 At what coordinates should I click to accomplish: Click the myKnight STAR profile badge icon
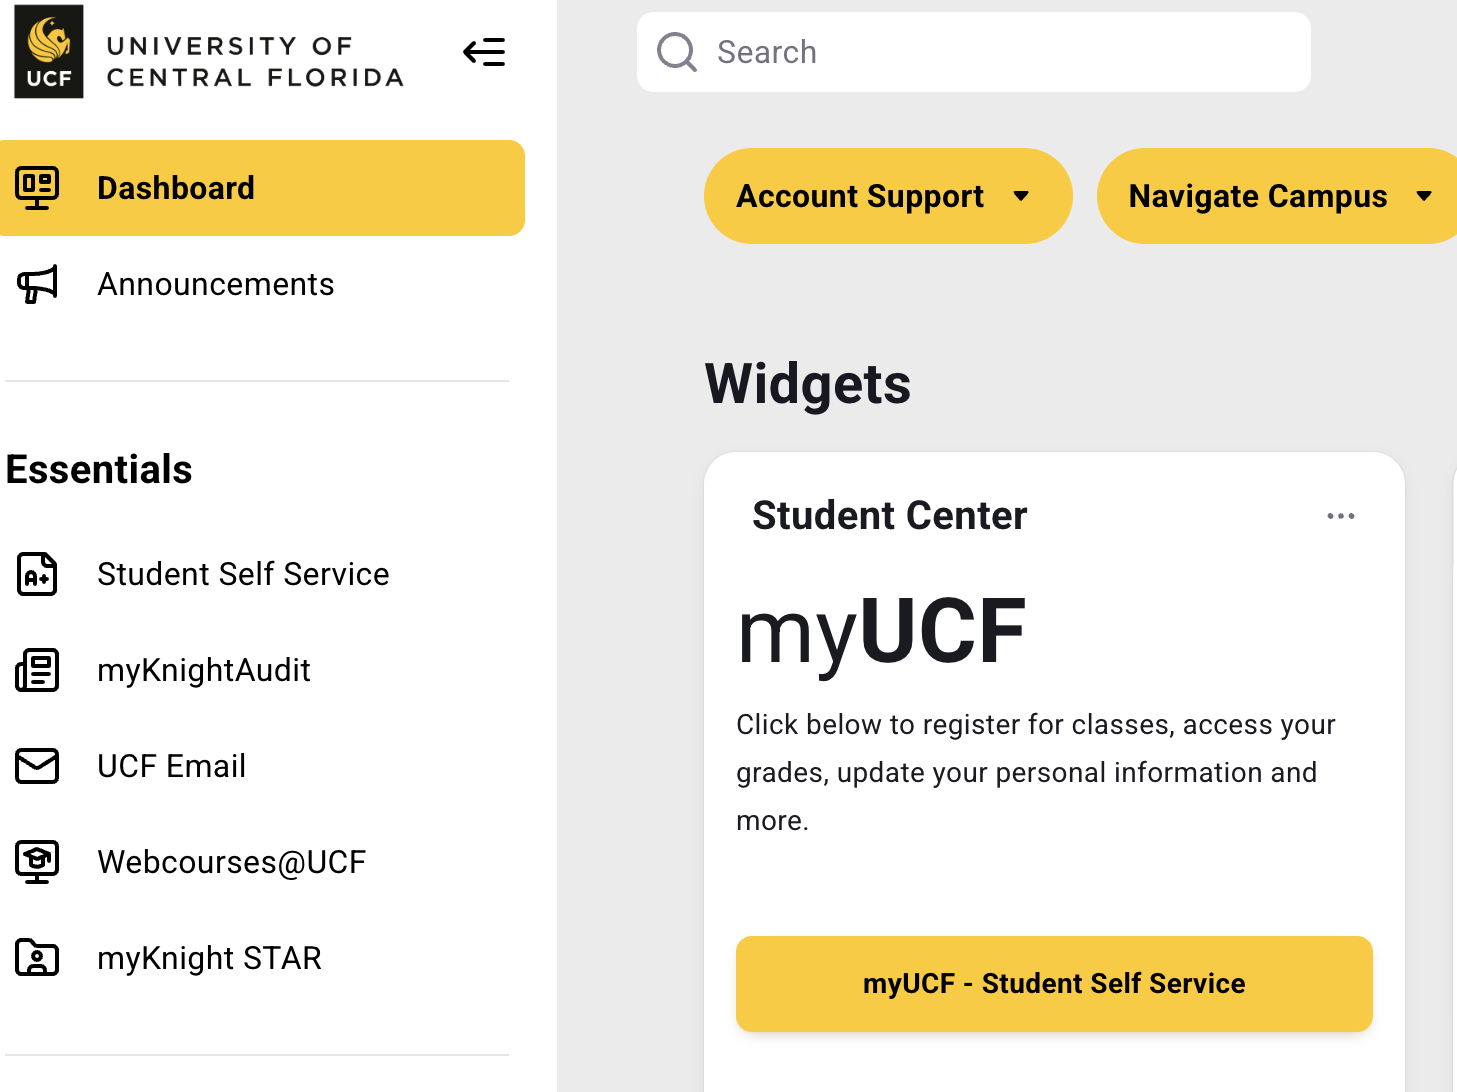coord(37,957)
